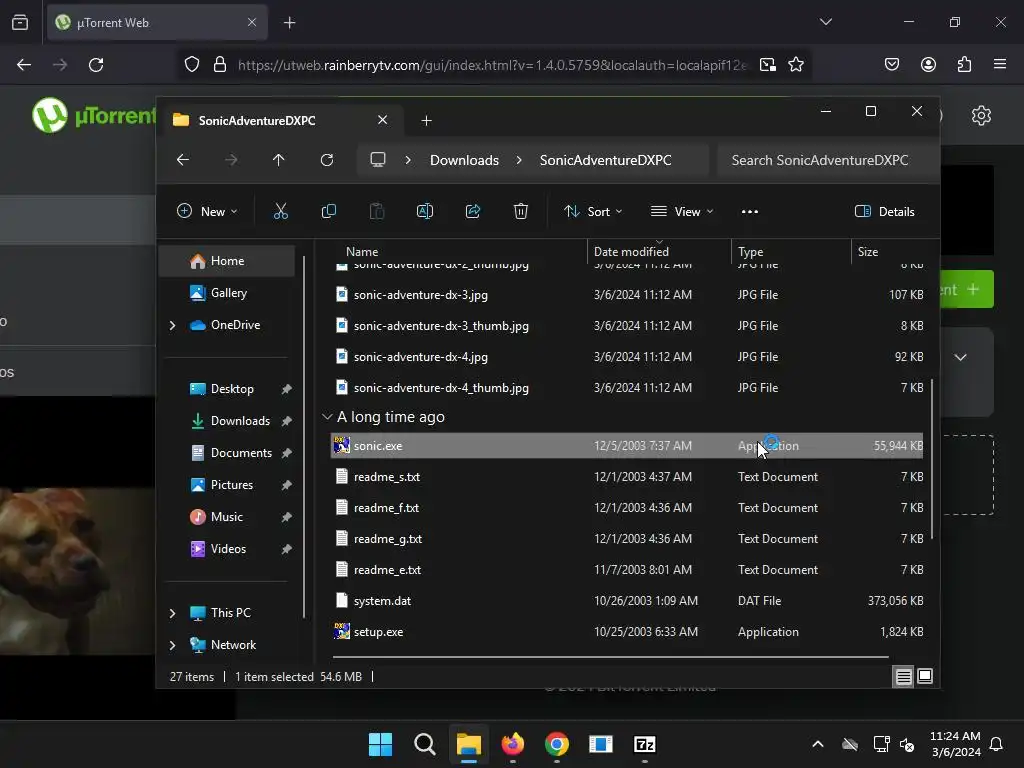Open Google Chrome from the taskbar
Image resolution: width=1024 pixels, height=768 pixels.
[x=556, y=744]
